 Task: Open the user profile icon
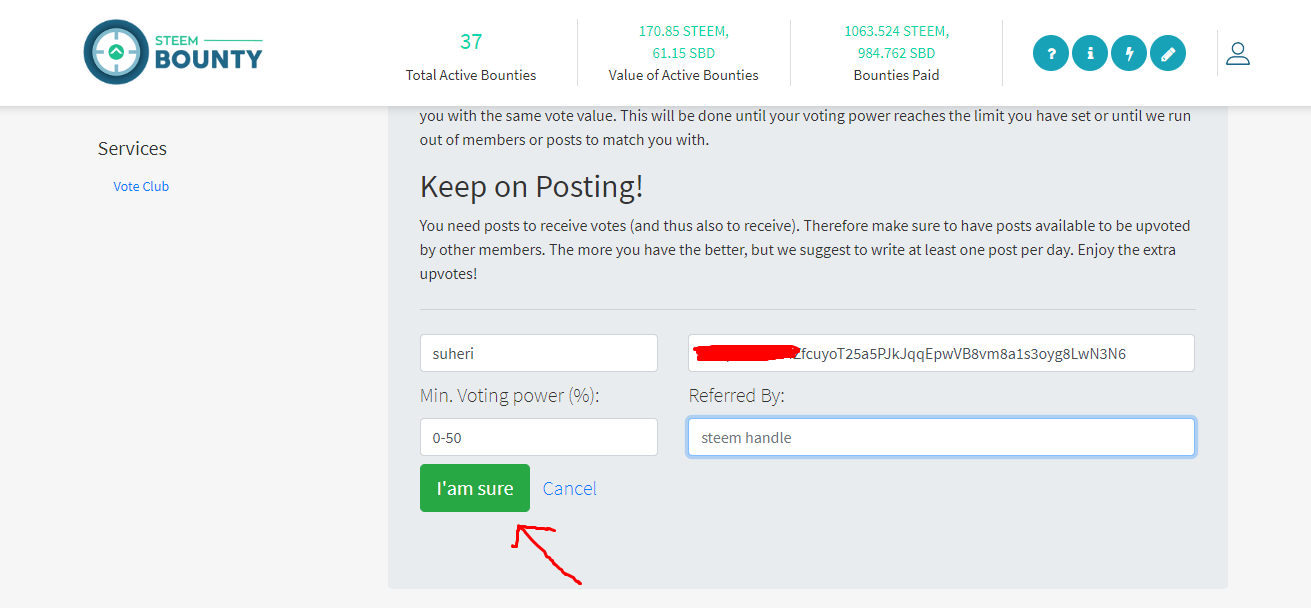pyautogui.click(x=1238, y=53)
